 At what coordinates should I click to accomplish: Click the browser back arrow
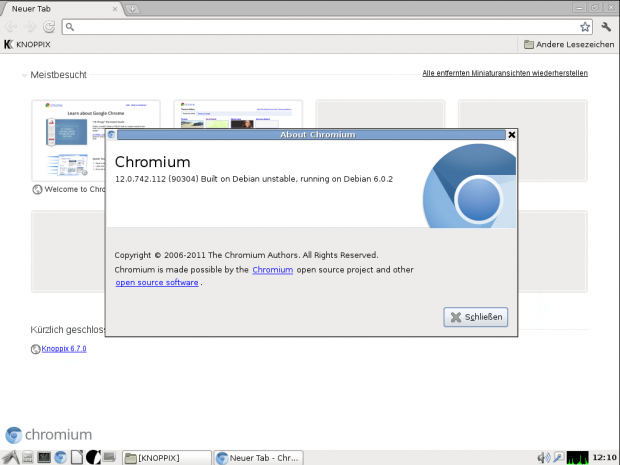11,26
